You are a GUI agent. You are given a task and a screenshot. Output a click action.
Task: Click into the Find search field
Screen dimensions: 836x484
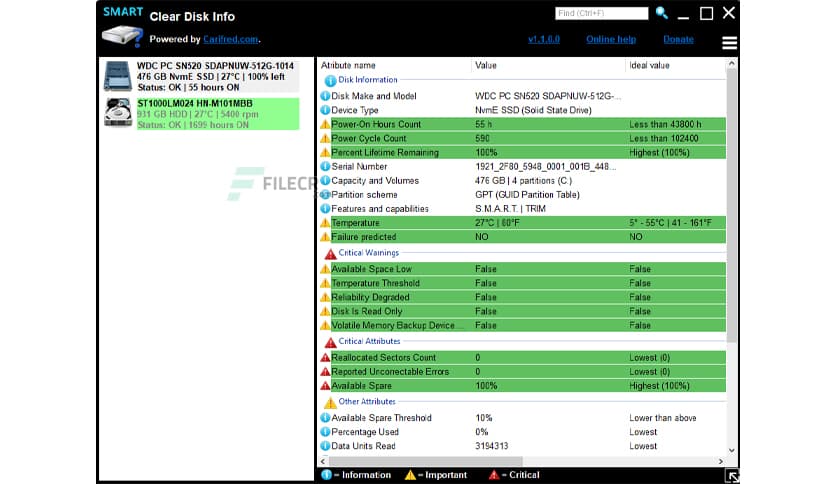(x=601, y=13)
